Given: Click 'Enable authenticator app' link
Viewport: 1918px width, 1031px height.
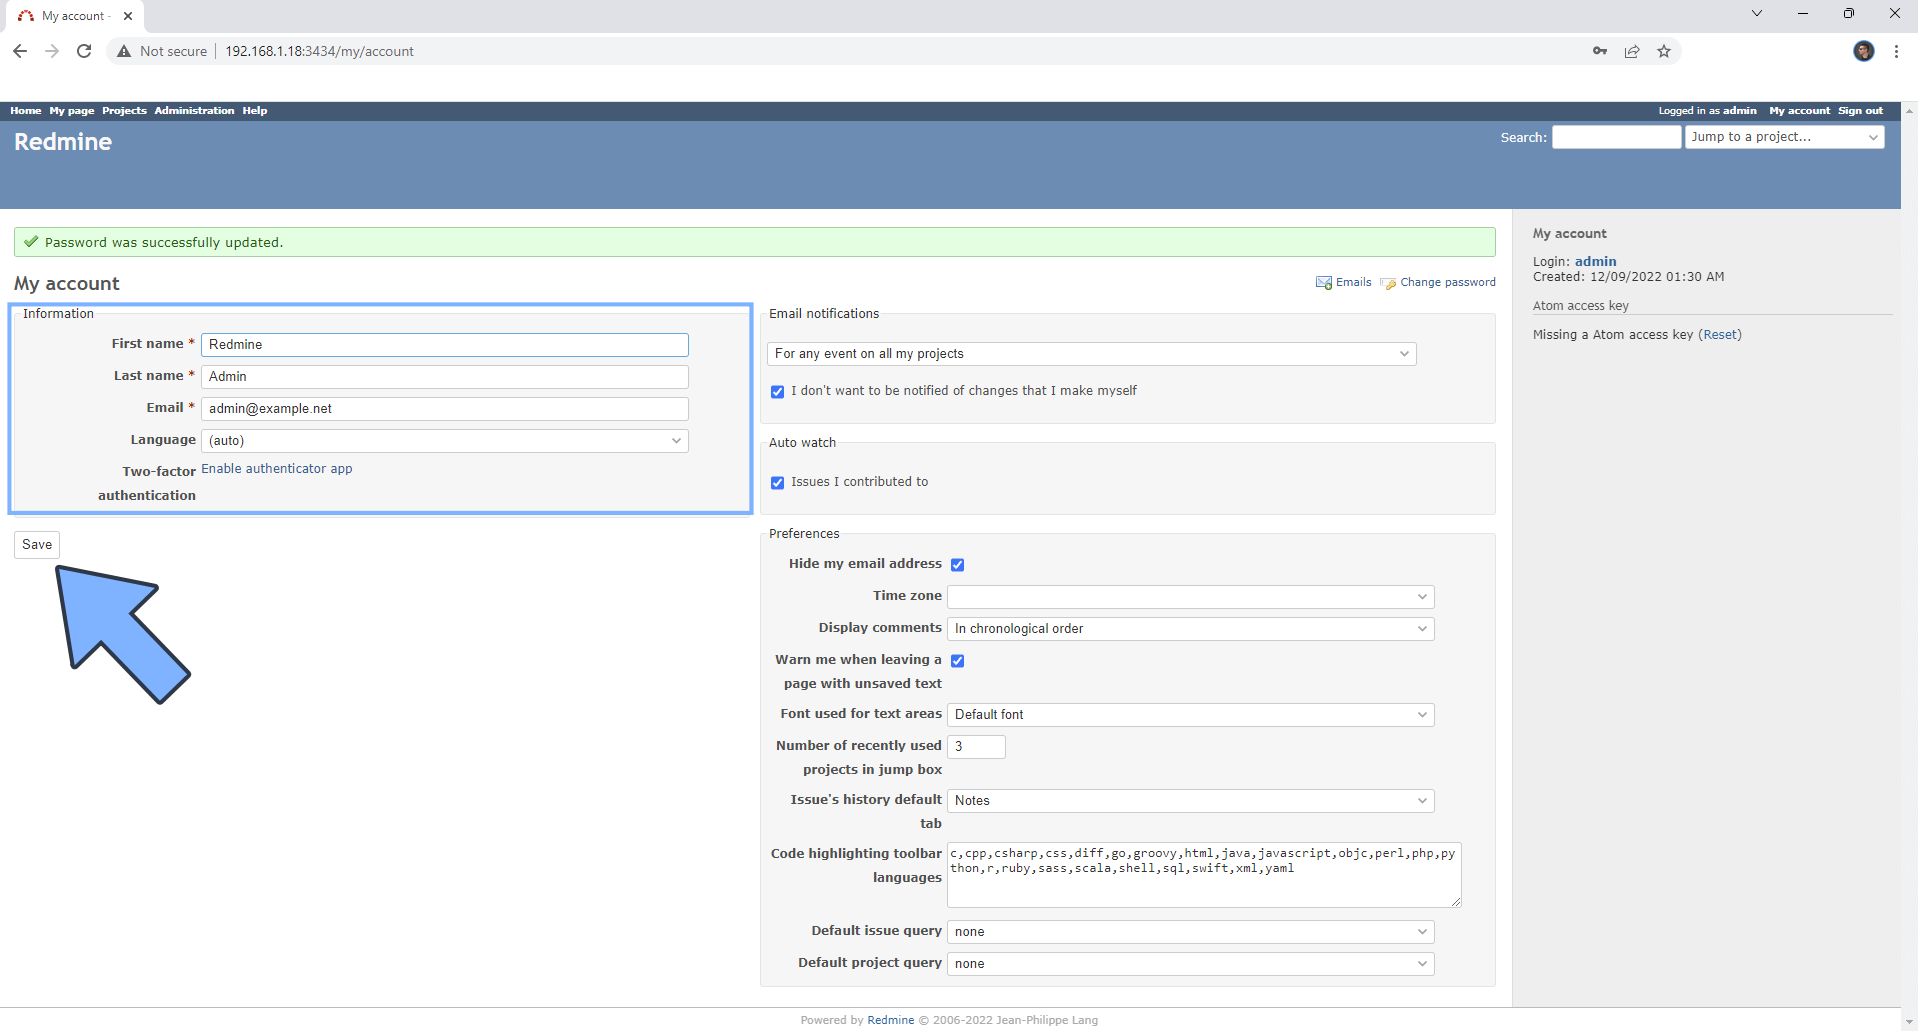Looking at the screenshot, I should [x=276, y=468].
